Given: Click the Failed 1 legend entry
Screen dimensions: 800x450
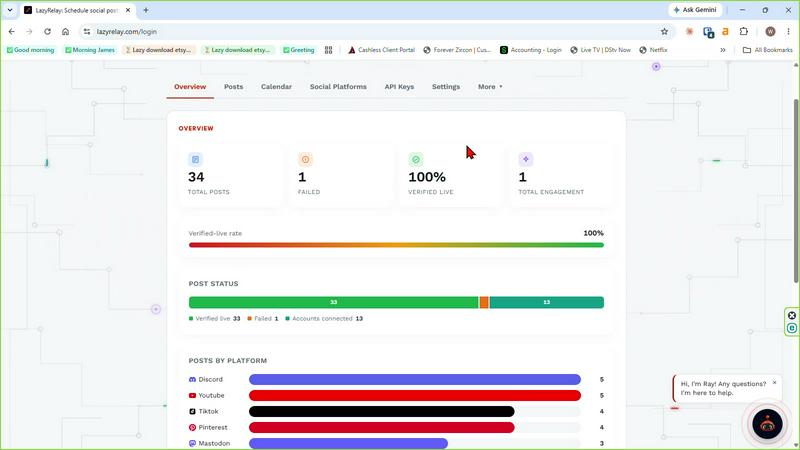Looking at the screenshot, I should (263, 318).
